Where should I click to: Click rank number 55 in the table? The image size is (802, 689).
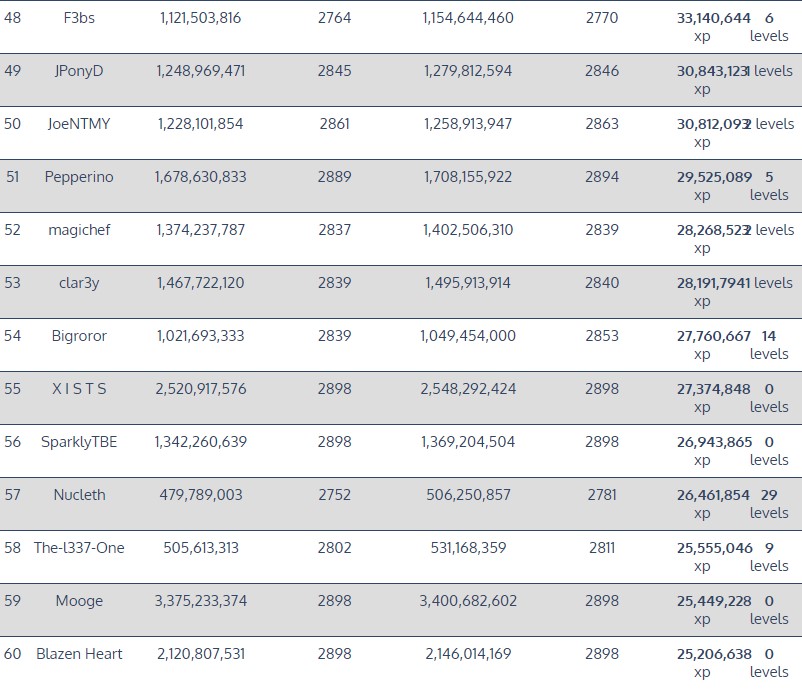12,389
